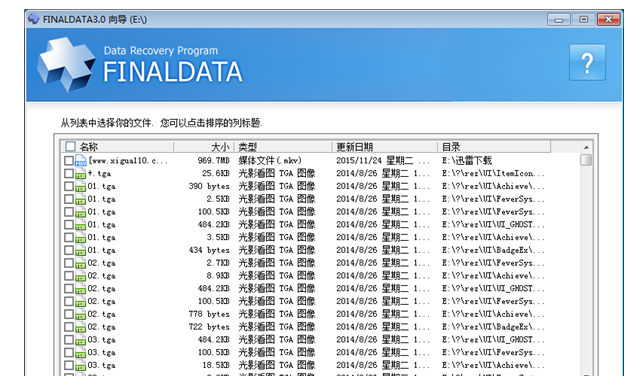Click the scrollbar up arrow in file list
The image size is (631, 376).
[586, 147]
